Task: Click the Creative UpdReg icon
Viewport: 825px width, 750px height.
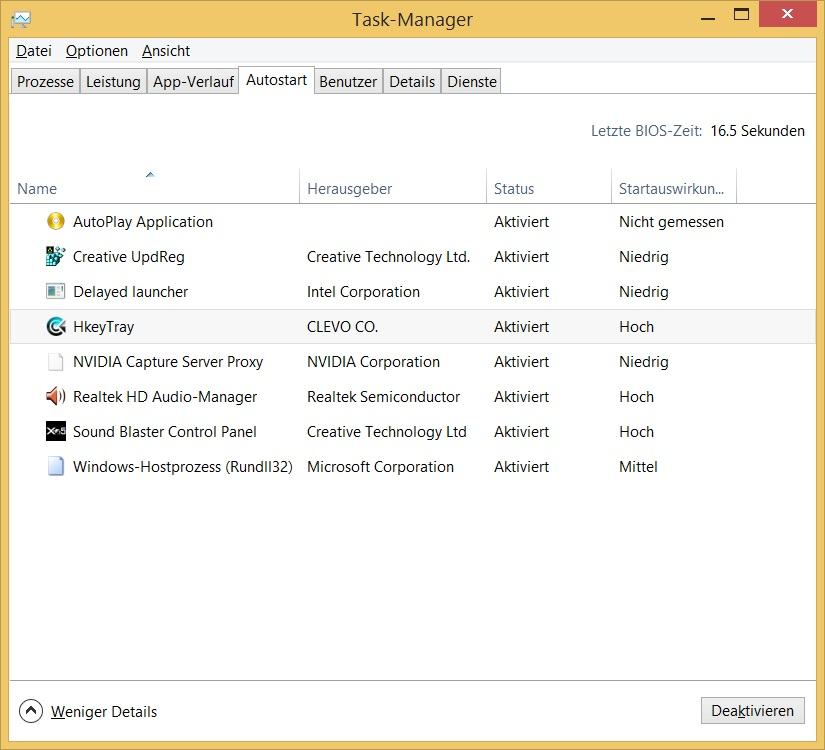Action: click(x=56, y=256)
